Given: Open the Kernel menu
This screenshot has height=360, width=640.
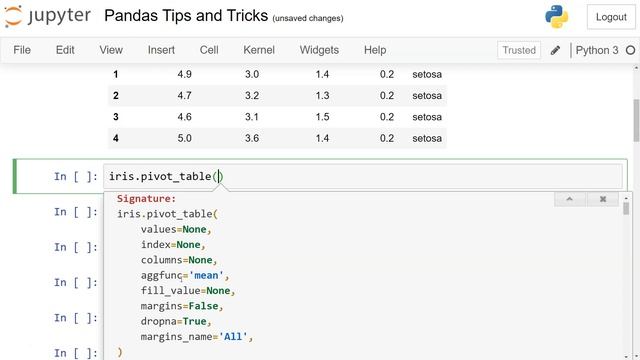Looking at the screenshot, I should point(259,50).
